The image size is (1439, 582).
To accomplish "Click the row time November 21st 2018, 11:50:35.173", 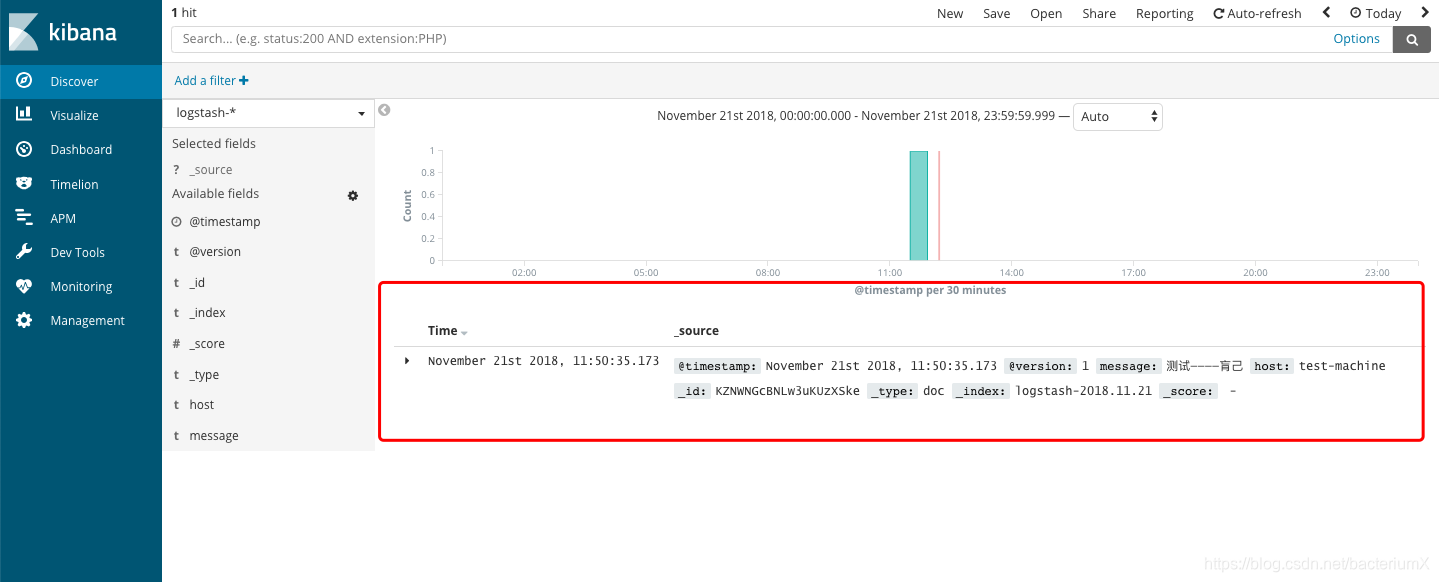I will click(x=543, y=361).
